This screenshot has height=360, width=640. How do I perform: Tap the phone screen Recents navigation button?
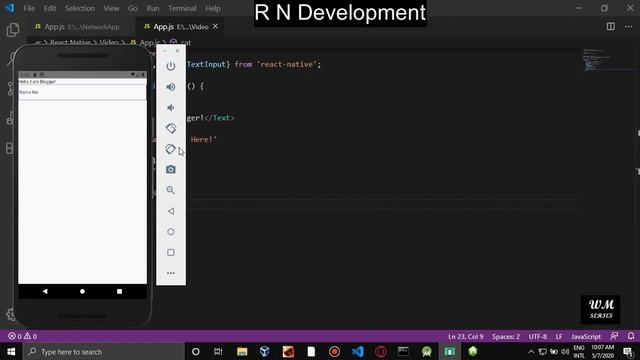pyautogui.click(x=119, y=291)
